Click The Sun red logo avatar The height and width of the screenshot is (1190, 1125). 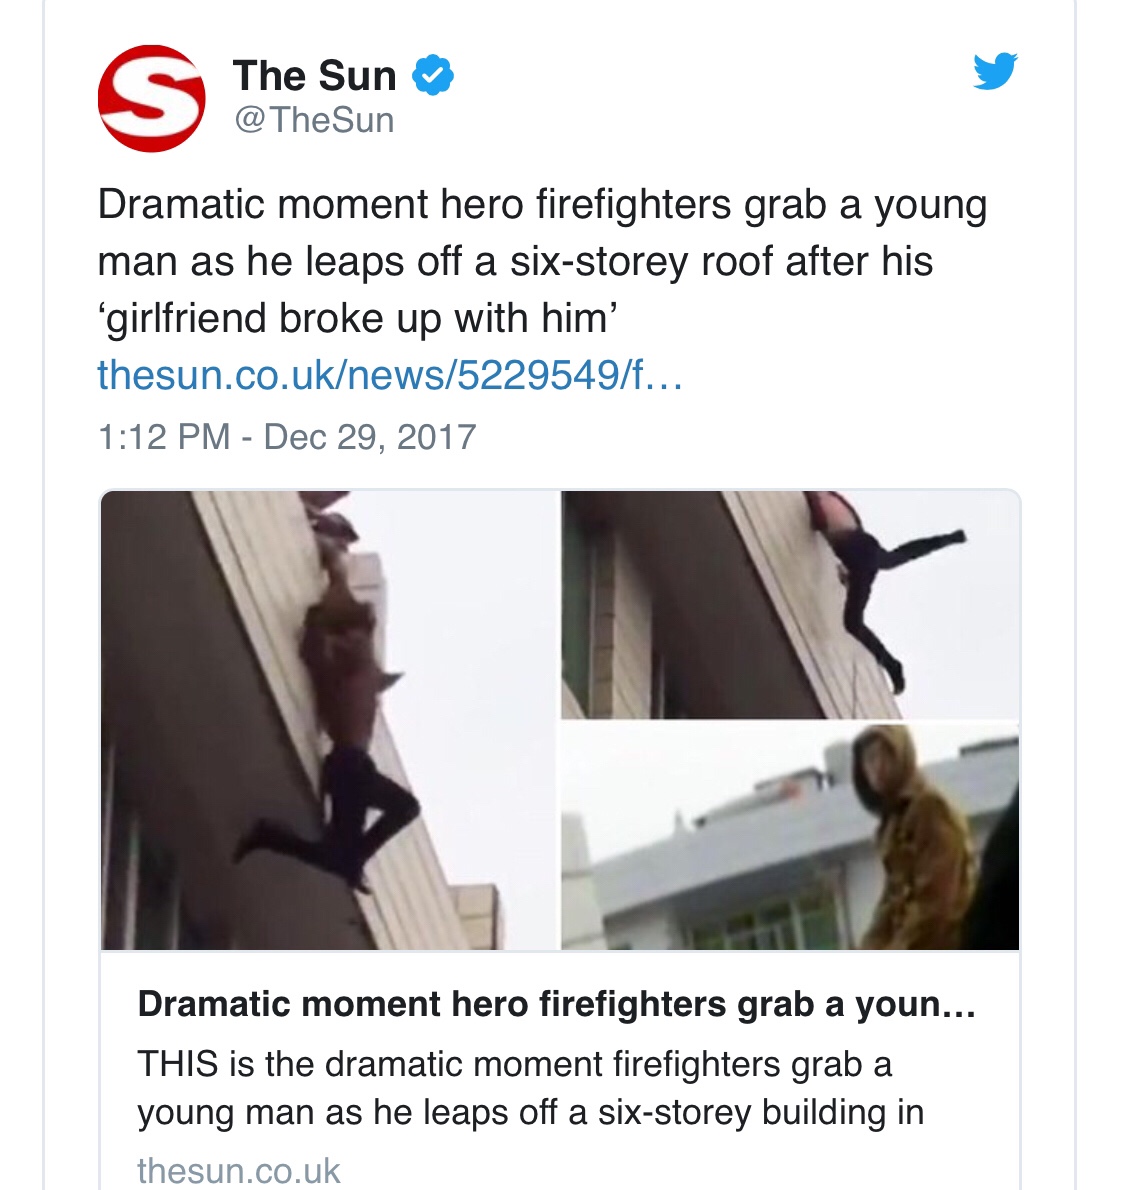pyautogui.click(x=152, y=99)
